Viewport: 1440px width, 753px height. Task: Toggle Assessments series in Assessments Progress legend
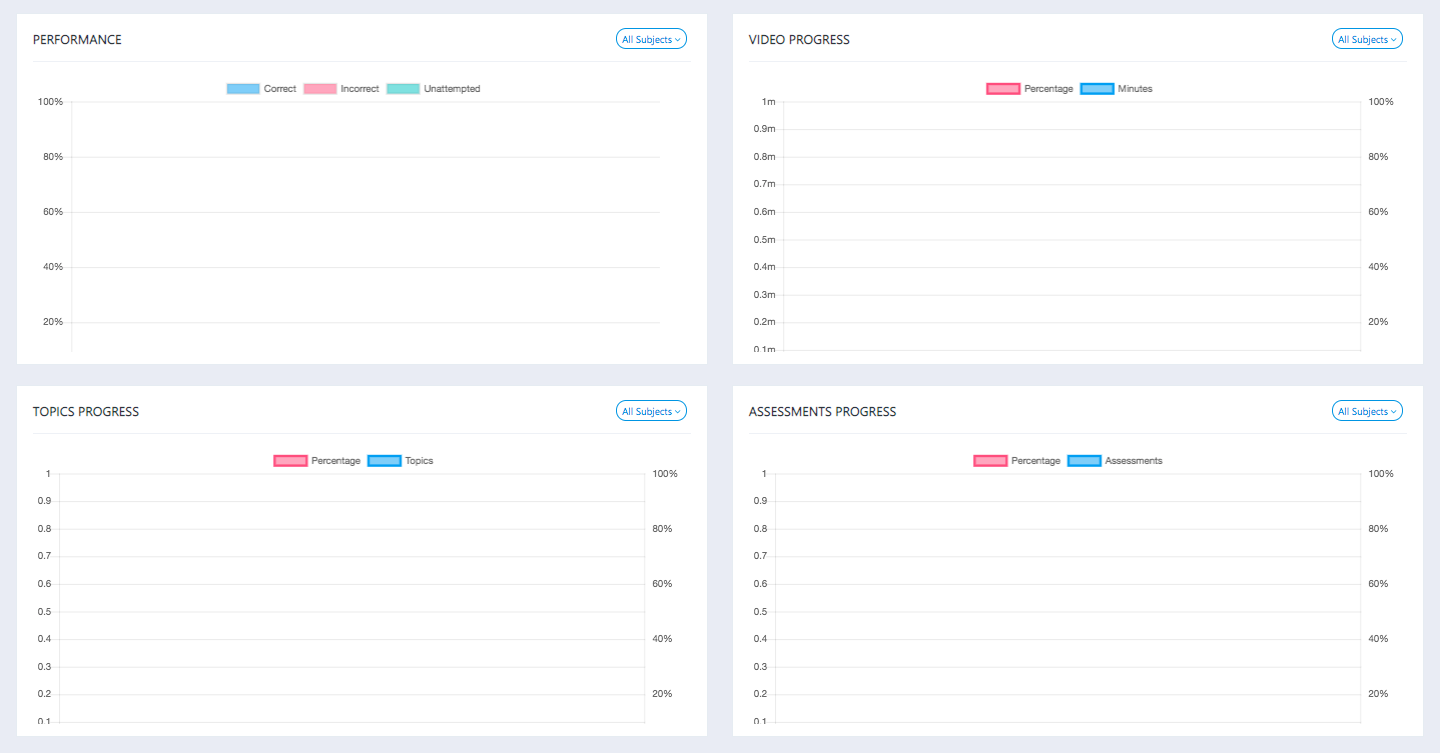(1115, 461)
